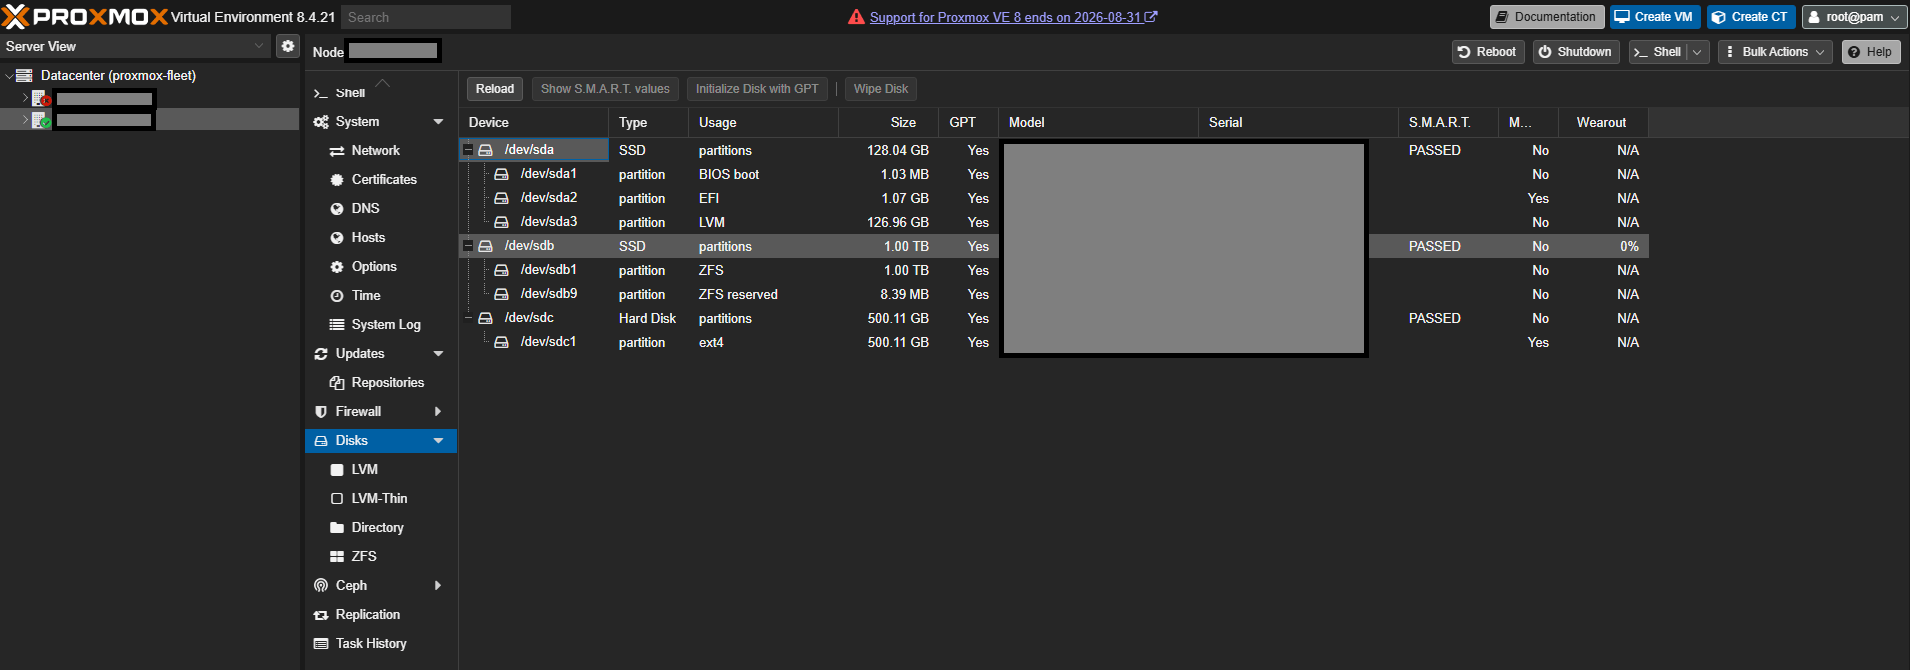Open the root@pam user menu
The image size is (1910, 670).
[1854, 17]
